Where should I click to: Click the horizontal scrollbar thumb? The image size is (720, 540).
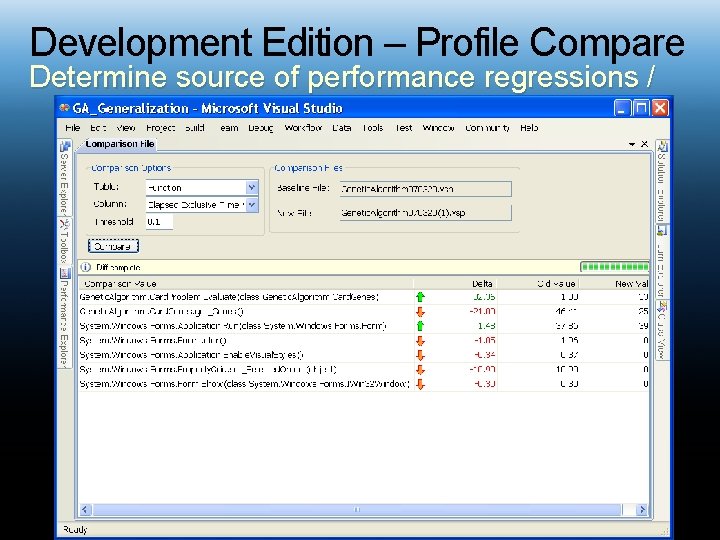(357, 509)
